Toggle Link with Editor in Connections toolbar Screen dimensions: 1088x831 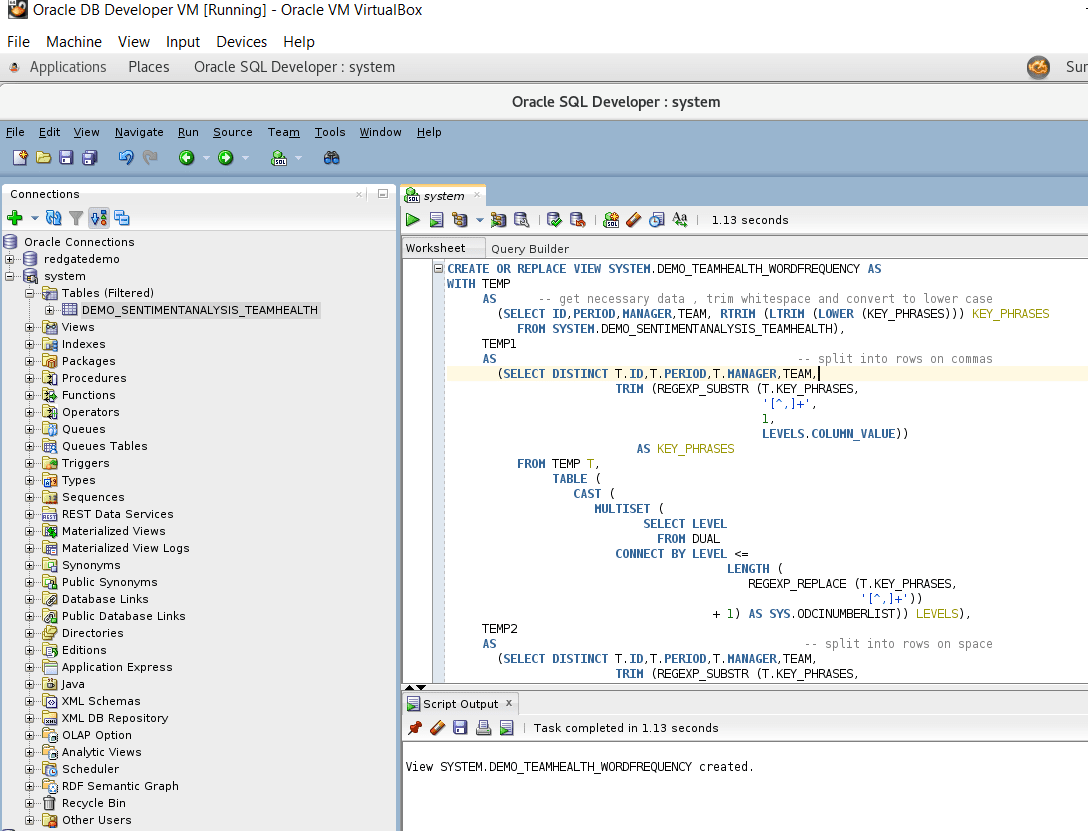99,218
